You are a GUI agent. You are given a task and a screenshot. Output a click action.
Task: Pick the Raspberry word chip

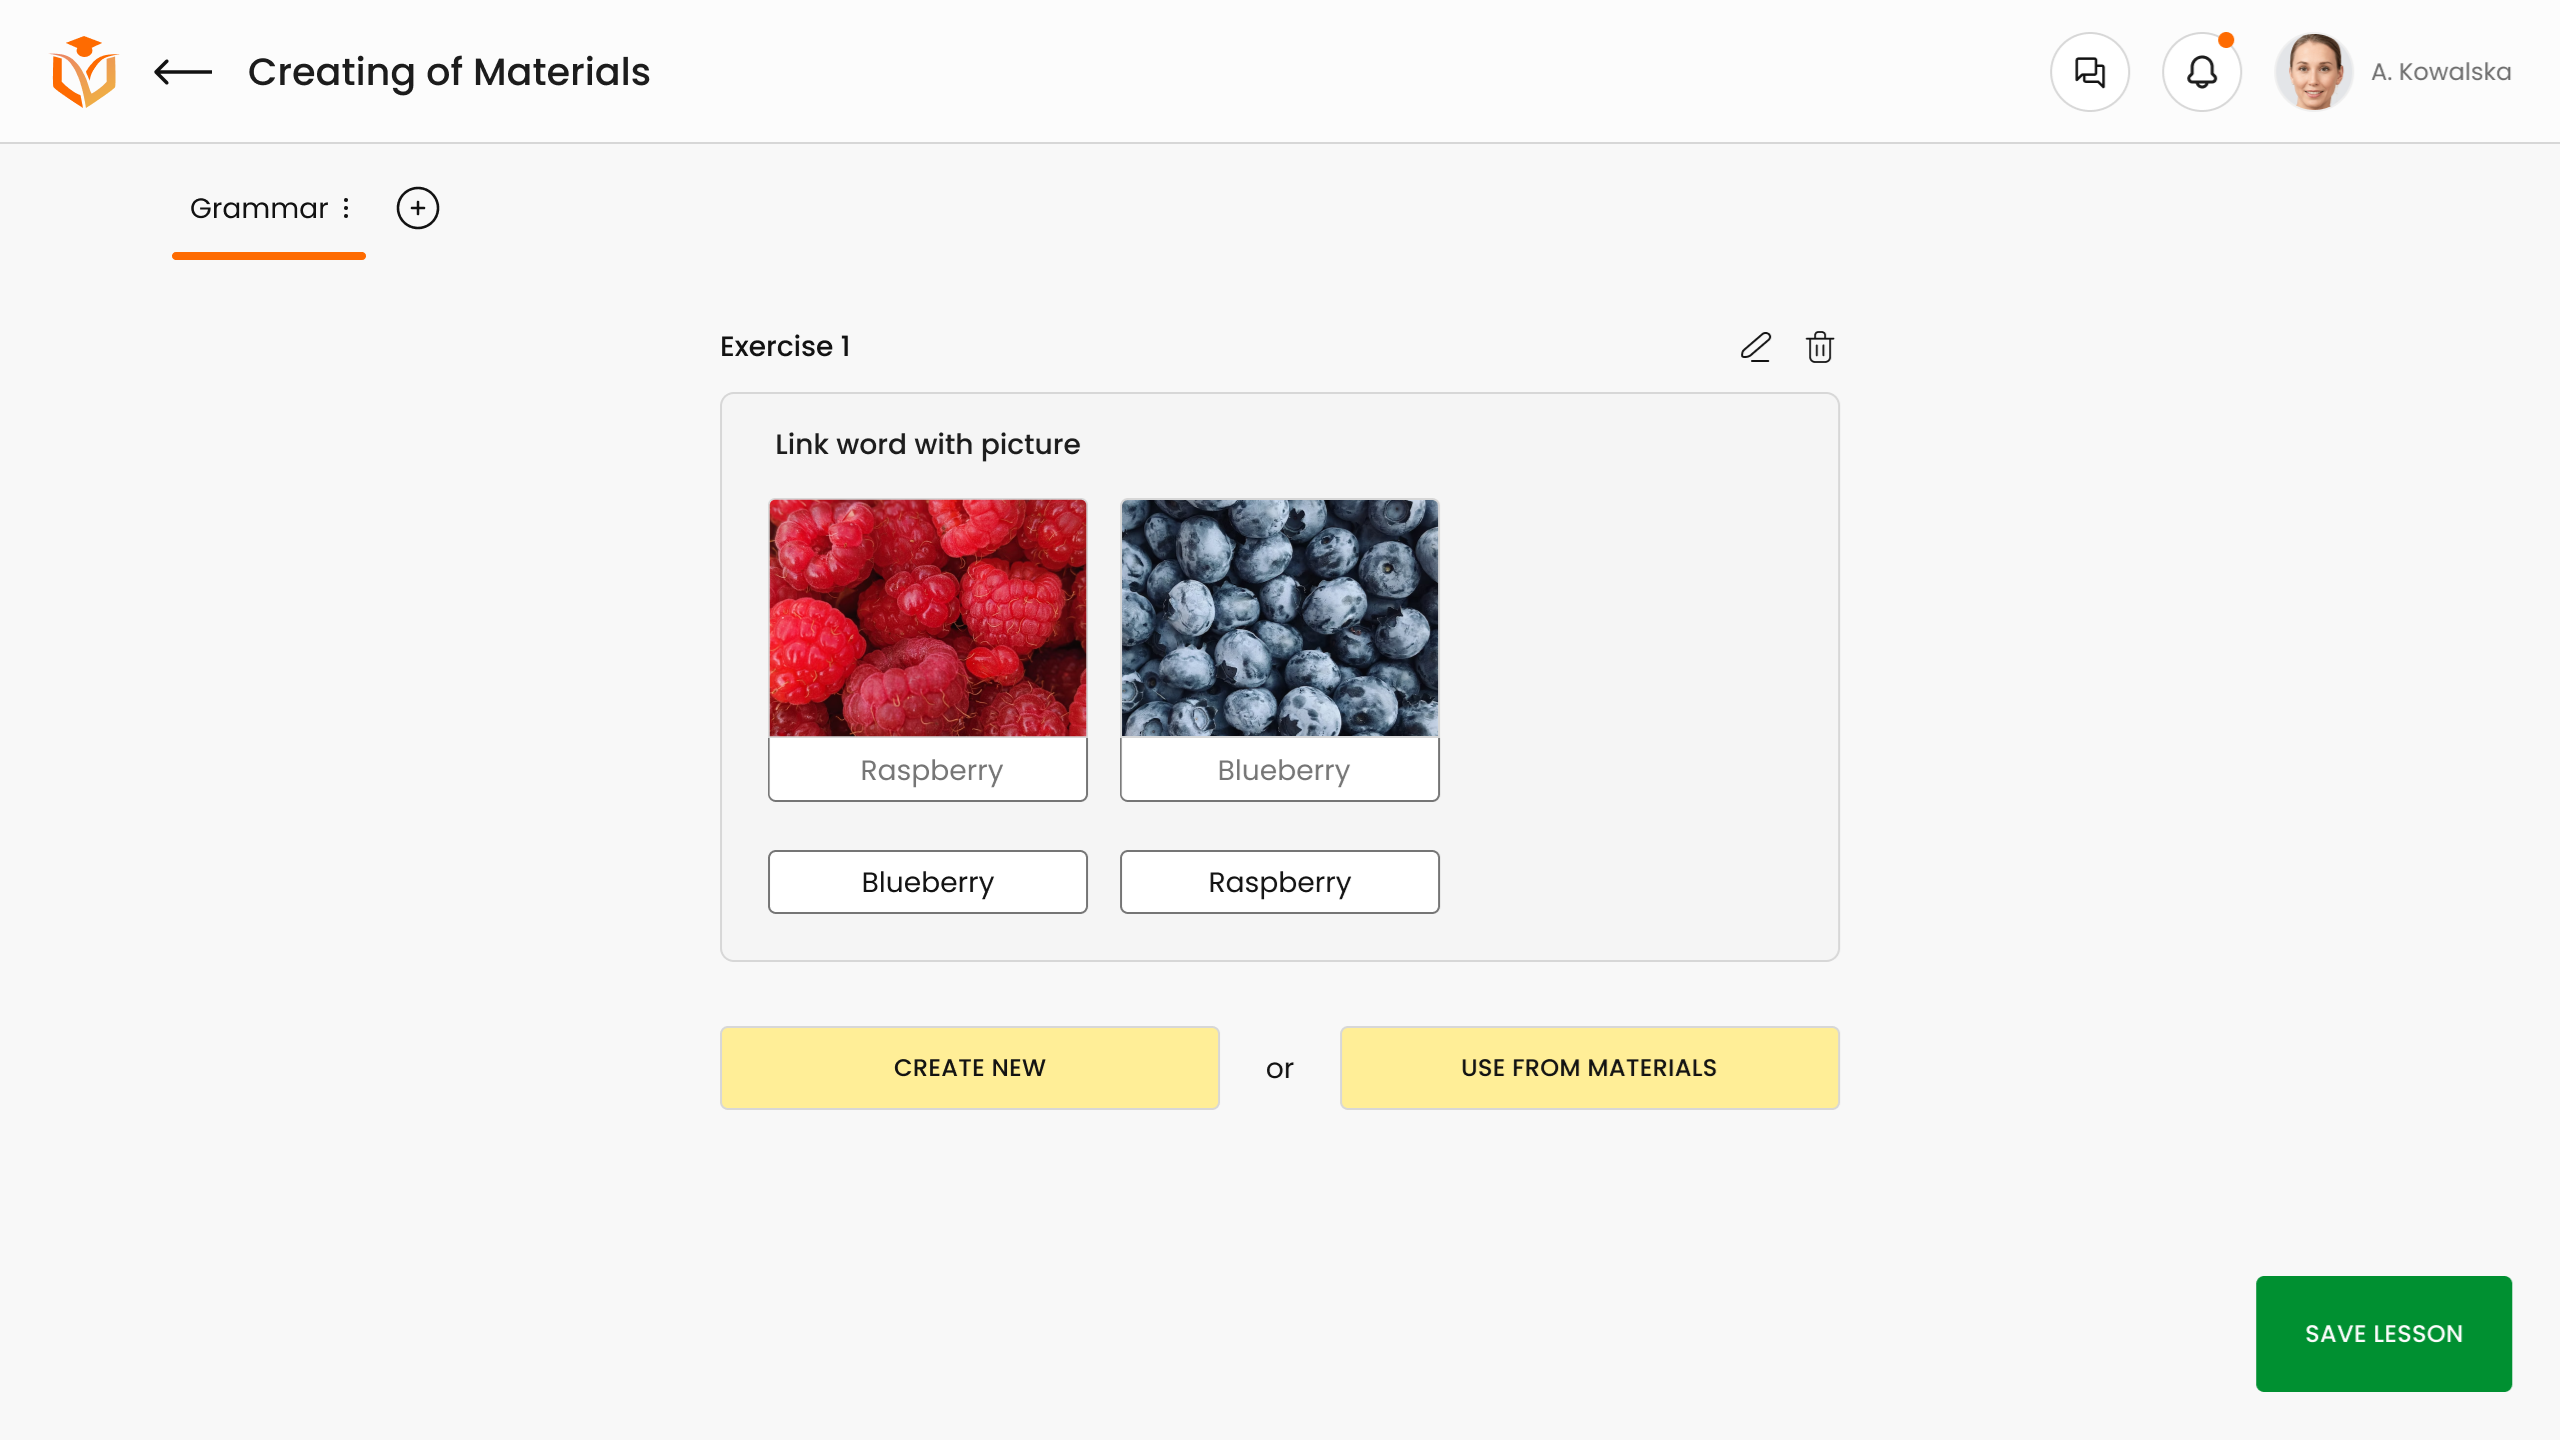tap(1280, 882)
